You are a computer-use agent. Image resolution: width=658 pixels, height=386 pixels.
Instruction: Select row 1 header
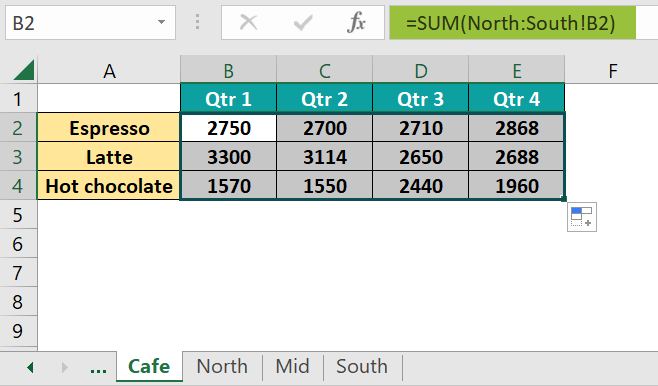click(18, 99)
